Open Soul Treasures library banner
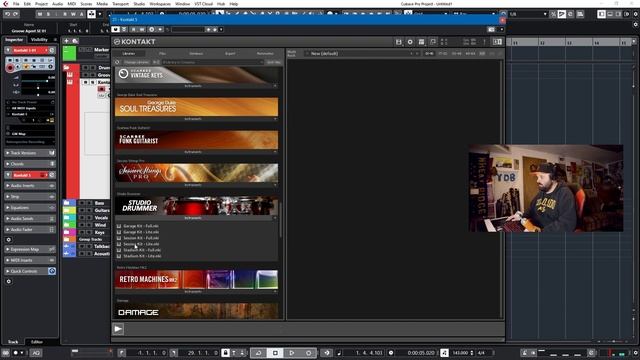 tap(196, 107)
